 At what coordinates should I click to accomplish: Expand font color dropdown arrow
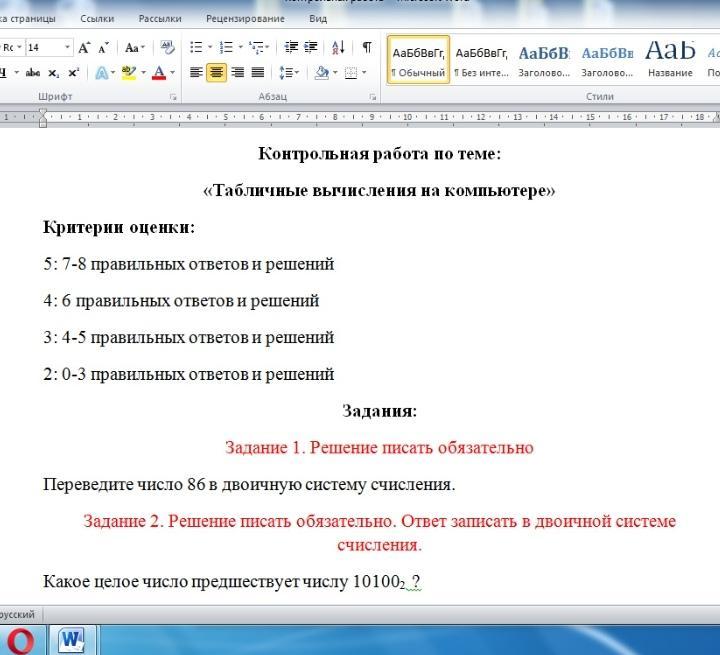[x=173, y=73]
